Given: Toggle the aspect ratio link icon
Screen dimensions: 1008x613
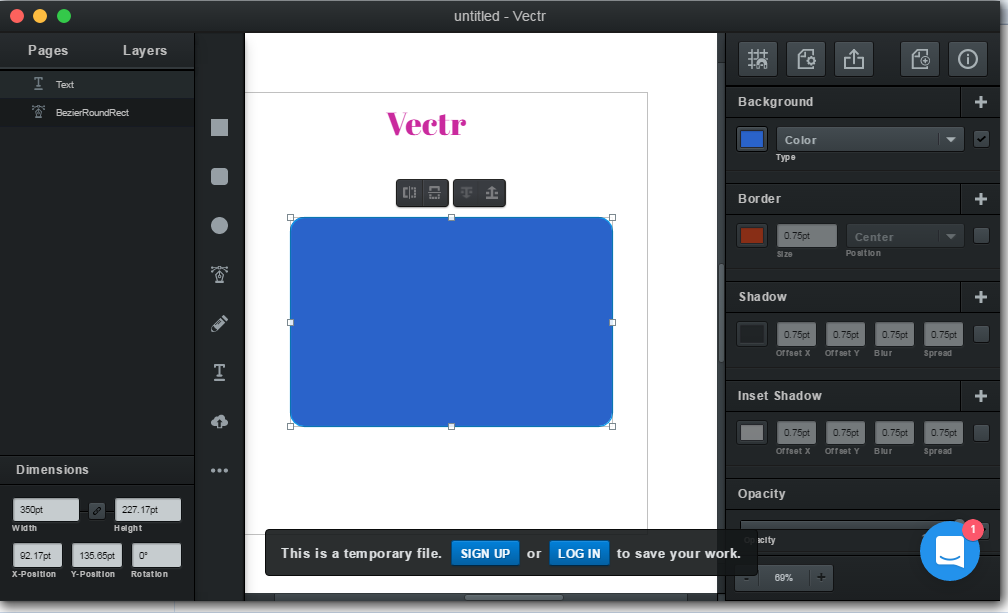Looking at the screenshot, I should click(x=97, y=511).
